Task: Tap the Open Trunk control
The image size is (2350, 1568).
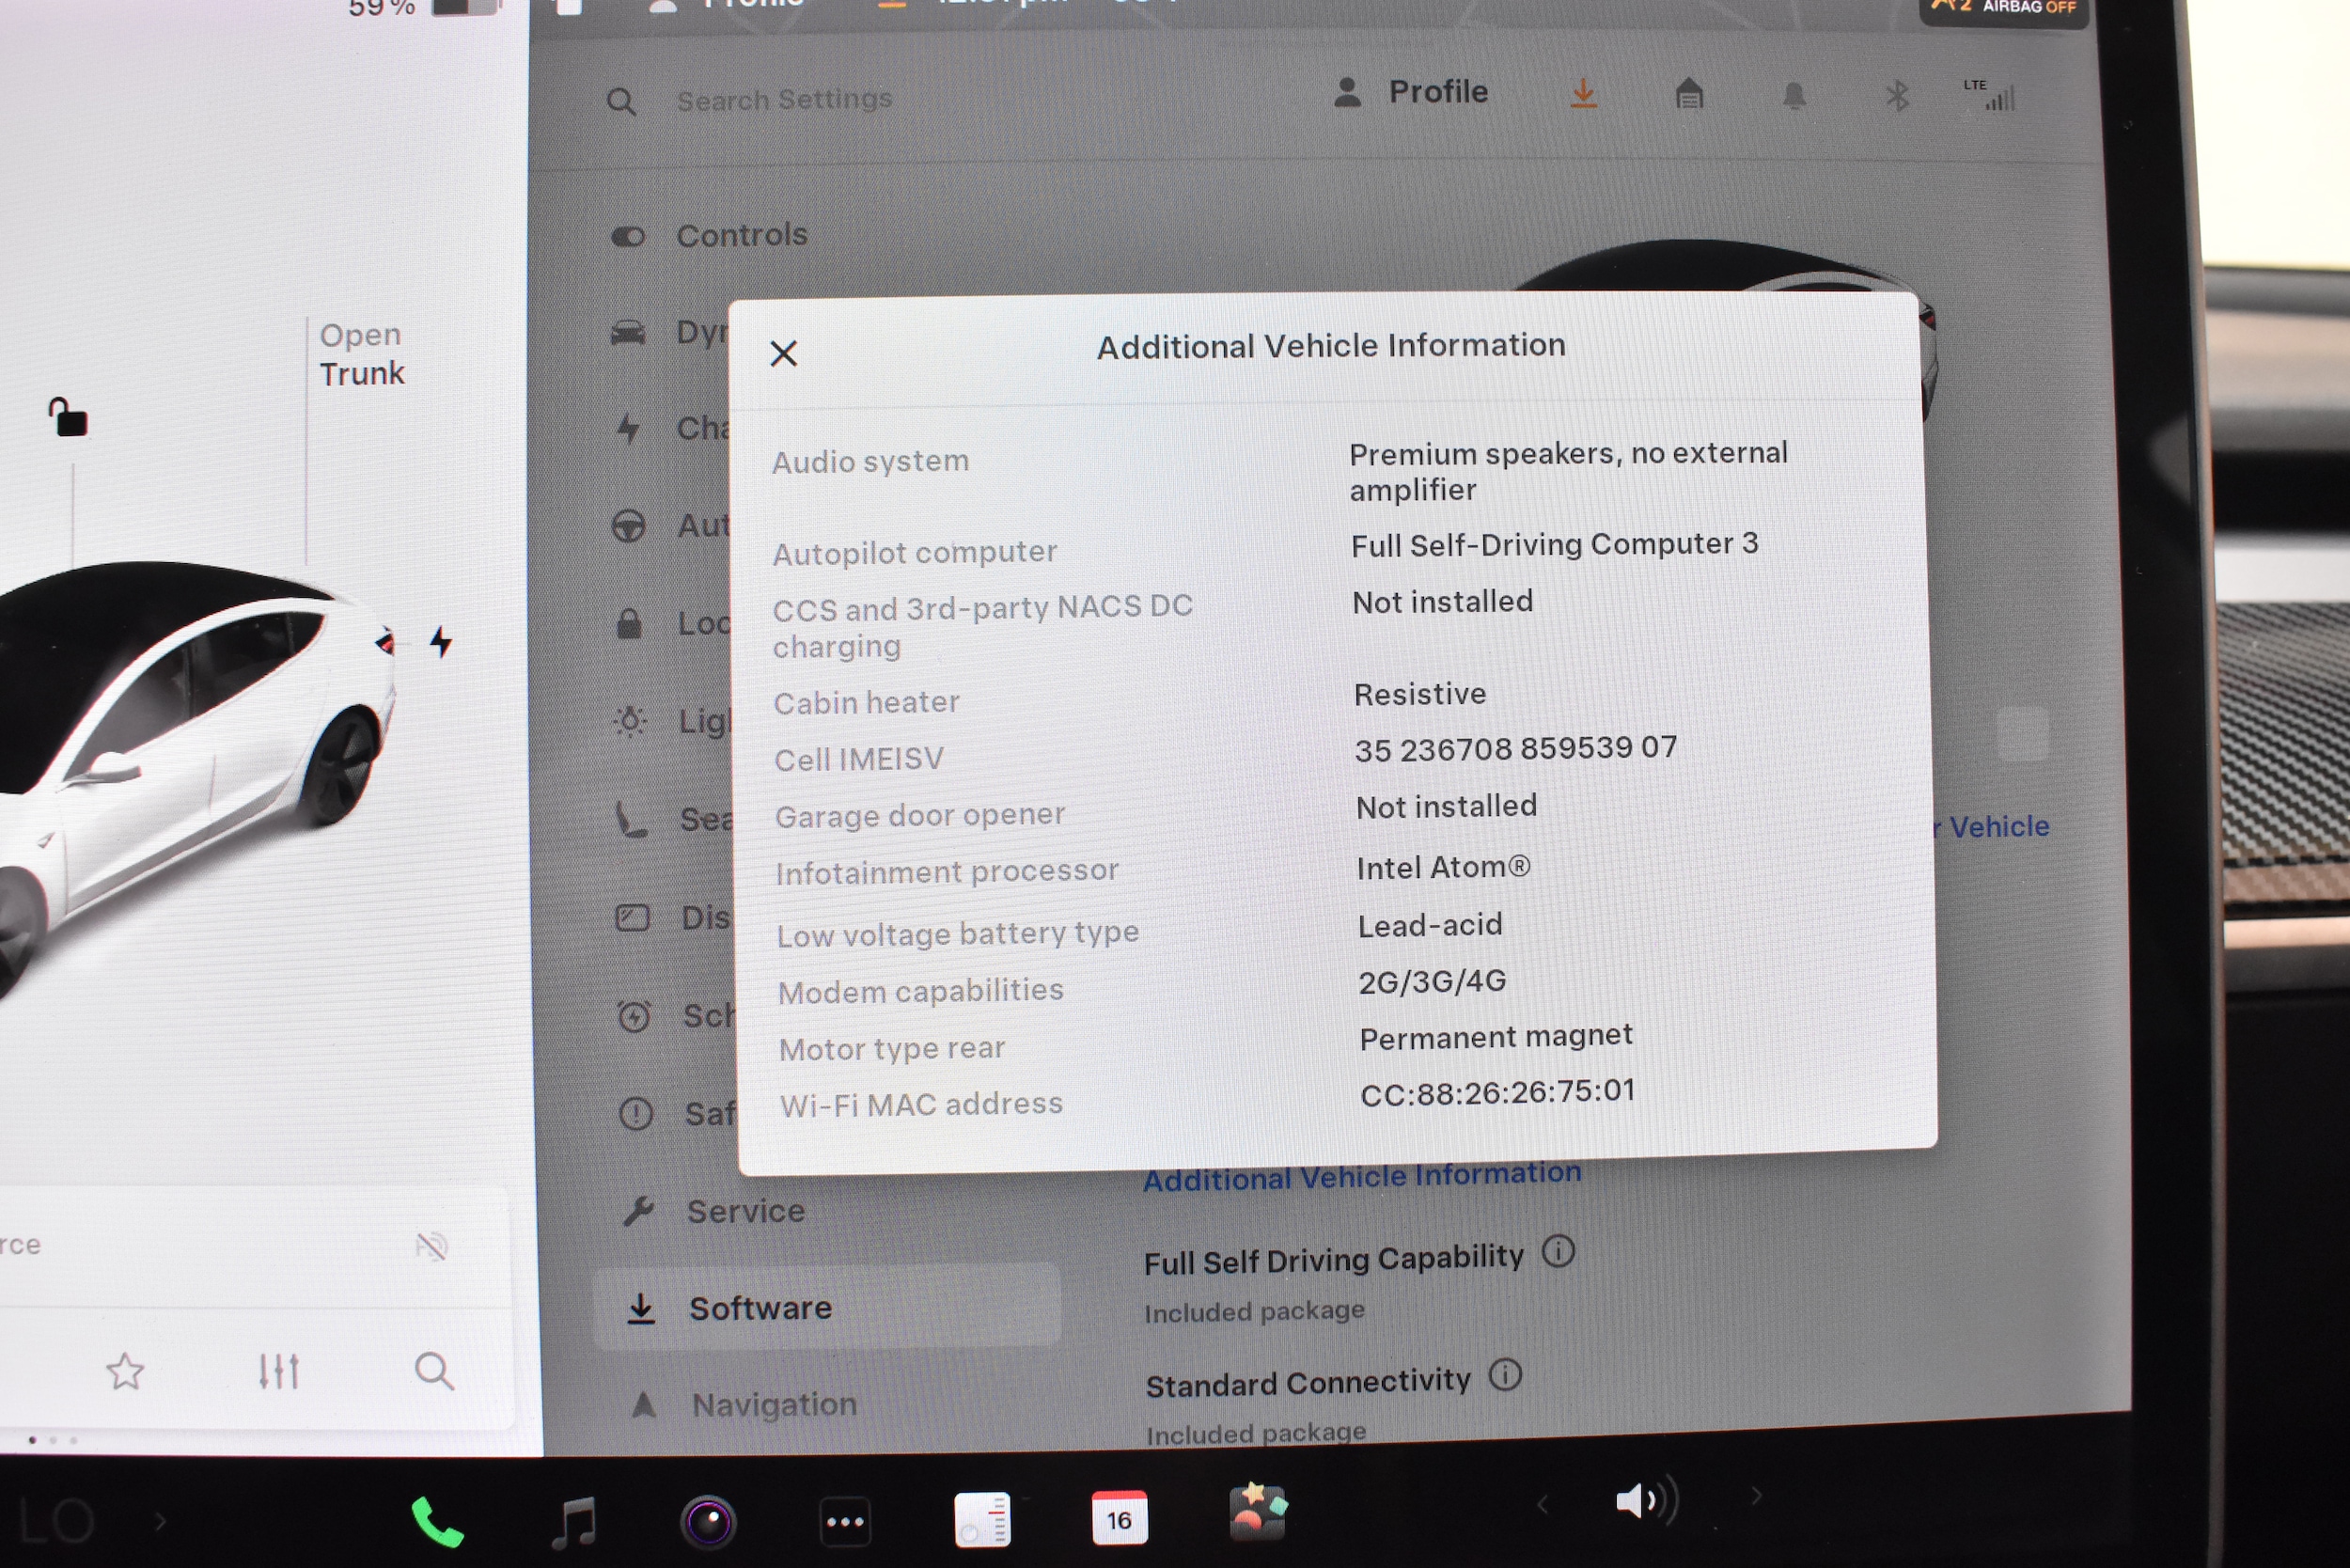Action: (361, 354)
